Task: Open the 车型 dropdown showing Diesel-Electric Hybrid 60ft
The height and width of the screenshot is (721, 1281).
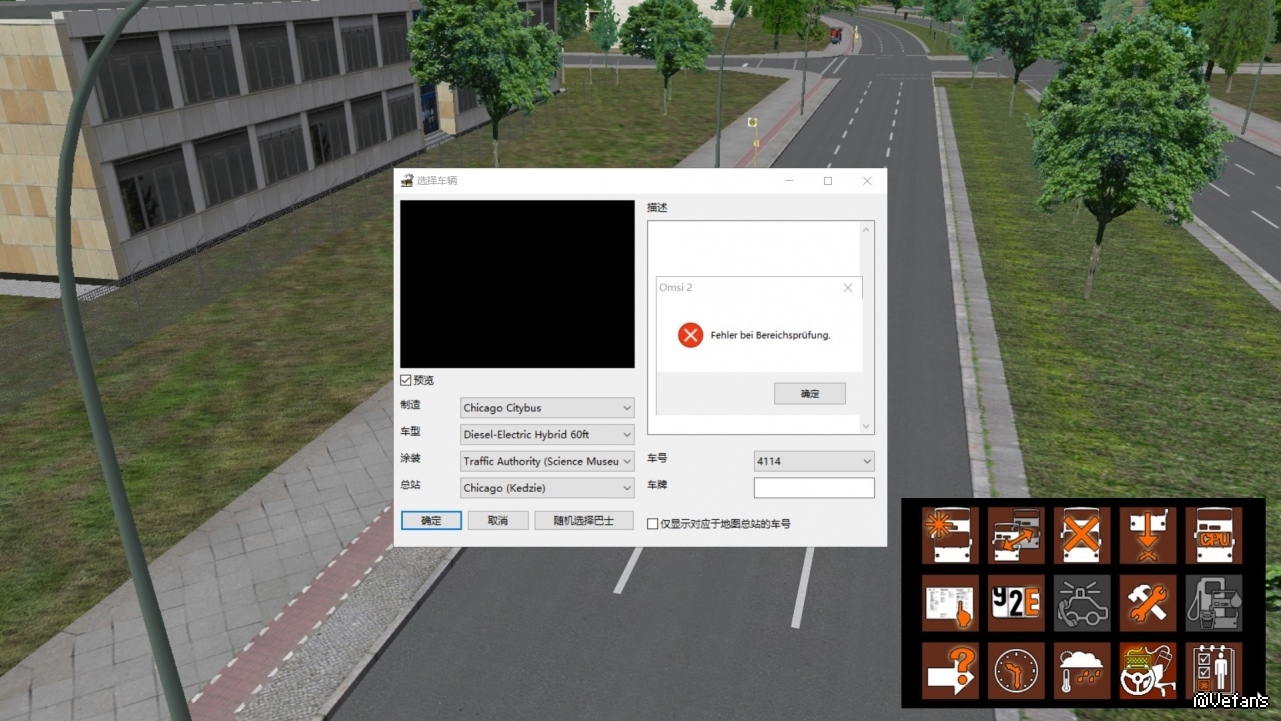Action: (547, 435)
